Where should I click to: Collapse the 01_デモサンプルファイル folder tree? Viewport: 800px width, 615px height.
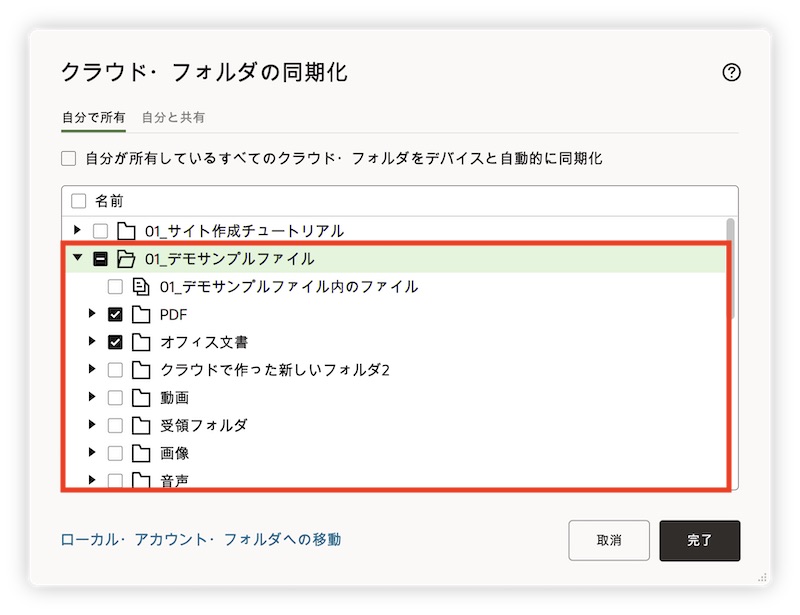pos(78,259)
